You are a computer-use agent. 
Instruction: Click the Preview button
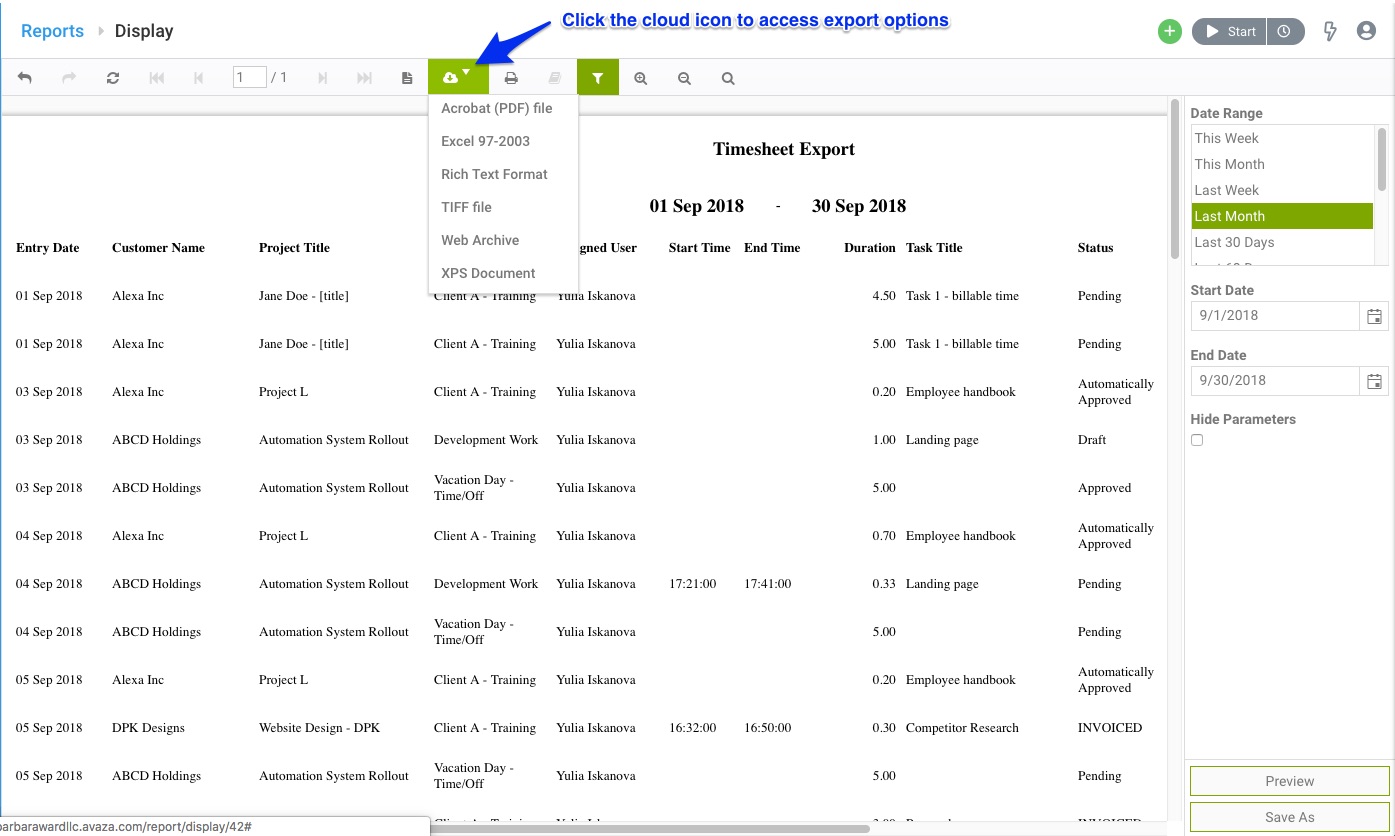tap(1289, 781)
